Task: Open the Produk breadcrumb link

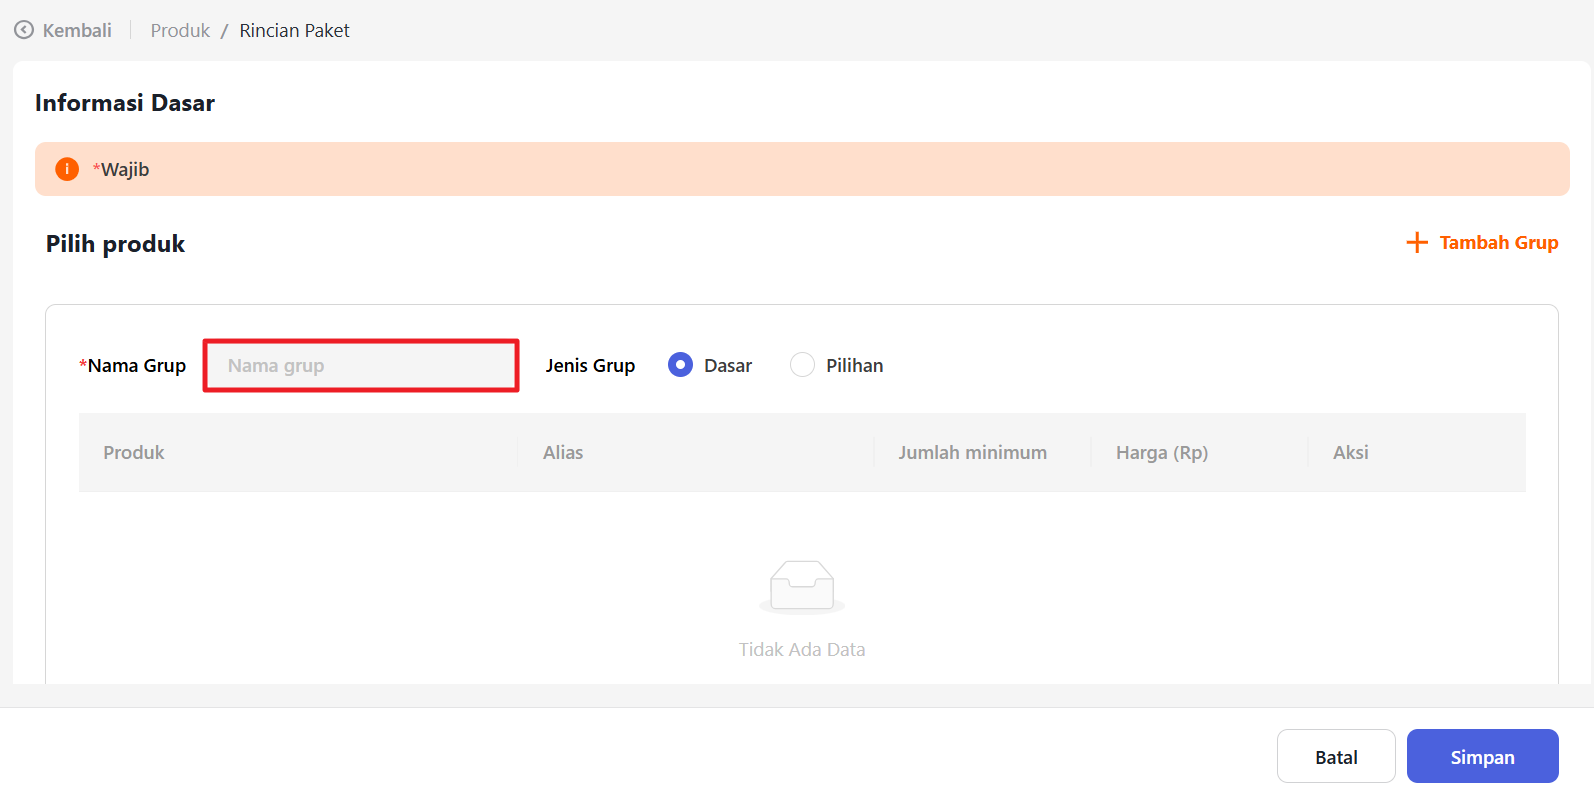Action: [180, 31]
